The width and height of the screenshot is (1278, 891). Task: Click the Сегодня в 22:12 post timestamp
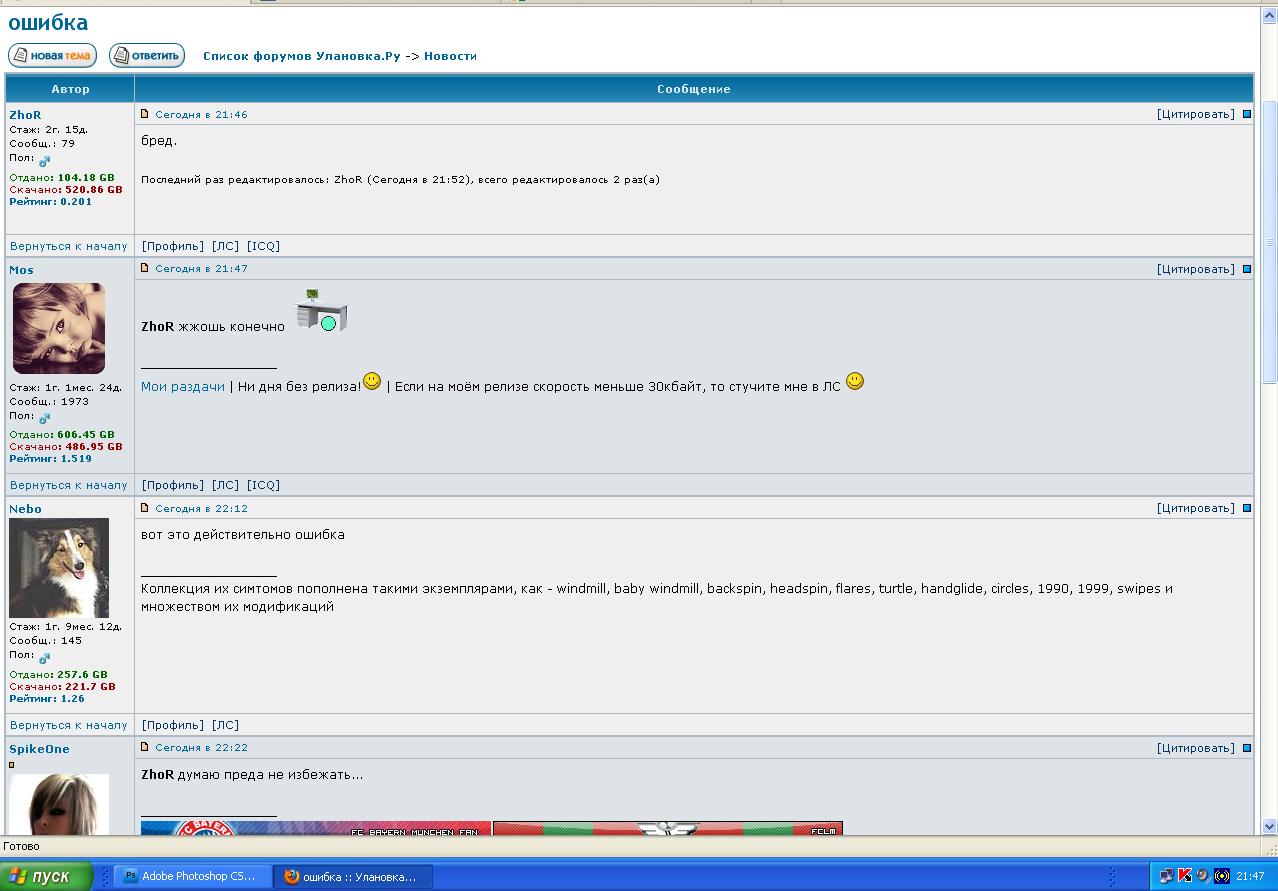(x=201, y=509)
